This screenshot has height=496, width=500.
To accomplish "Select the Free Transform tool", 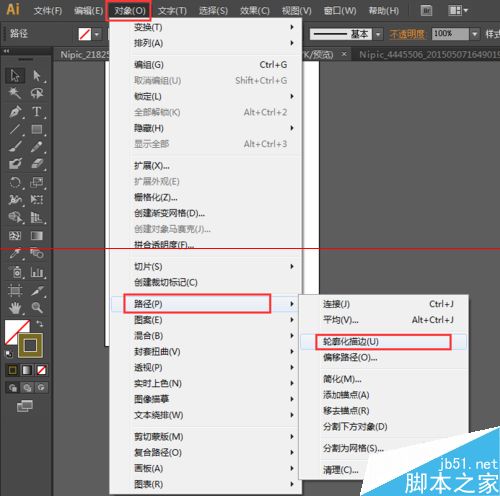I will pos(37,200).
